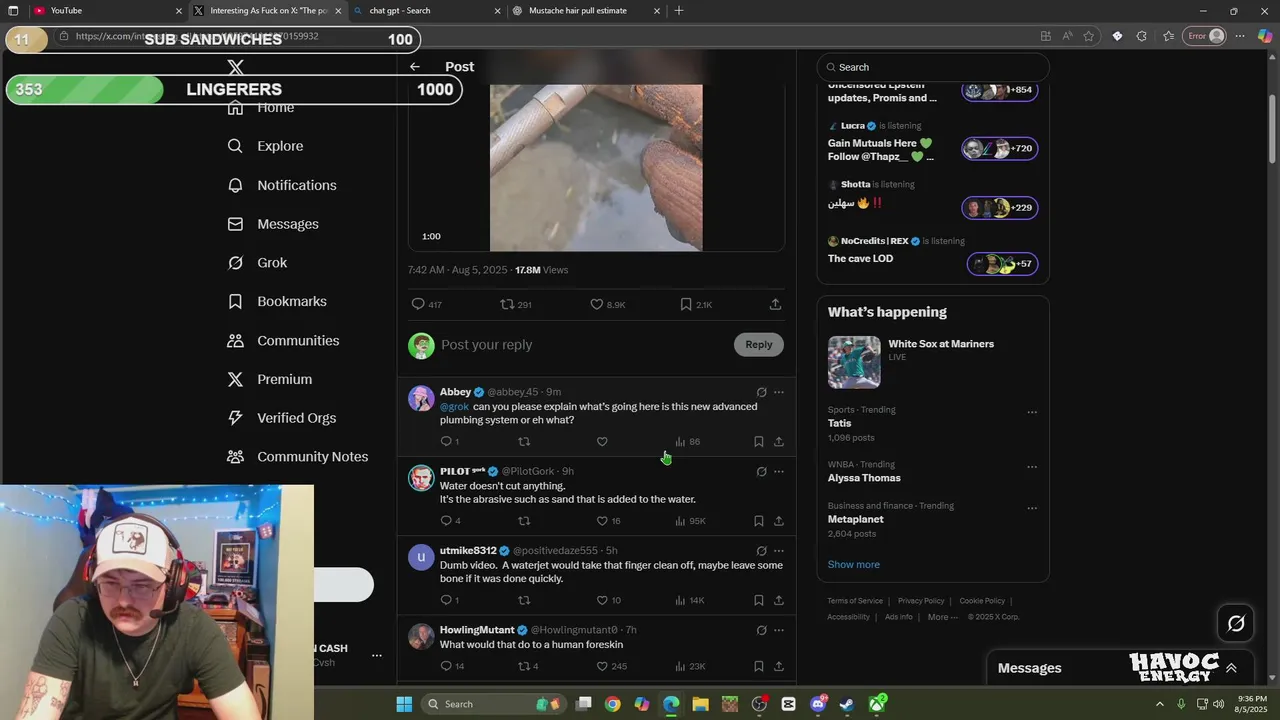This screenshot has width=1280, height=720.
Task: Click the @grok mention link
Action: click(454, 407)
